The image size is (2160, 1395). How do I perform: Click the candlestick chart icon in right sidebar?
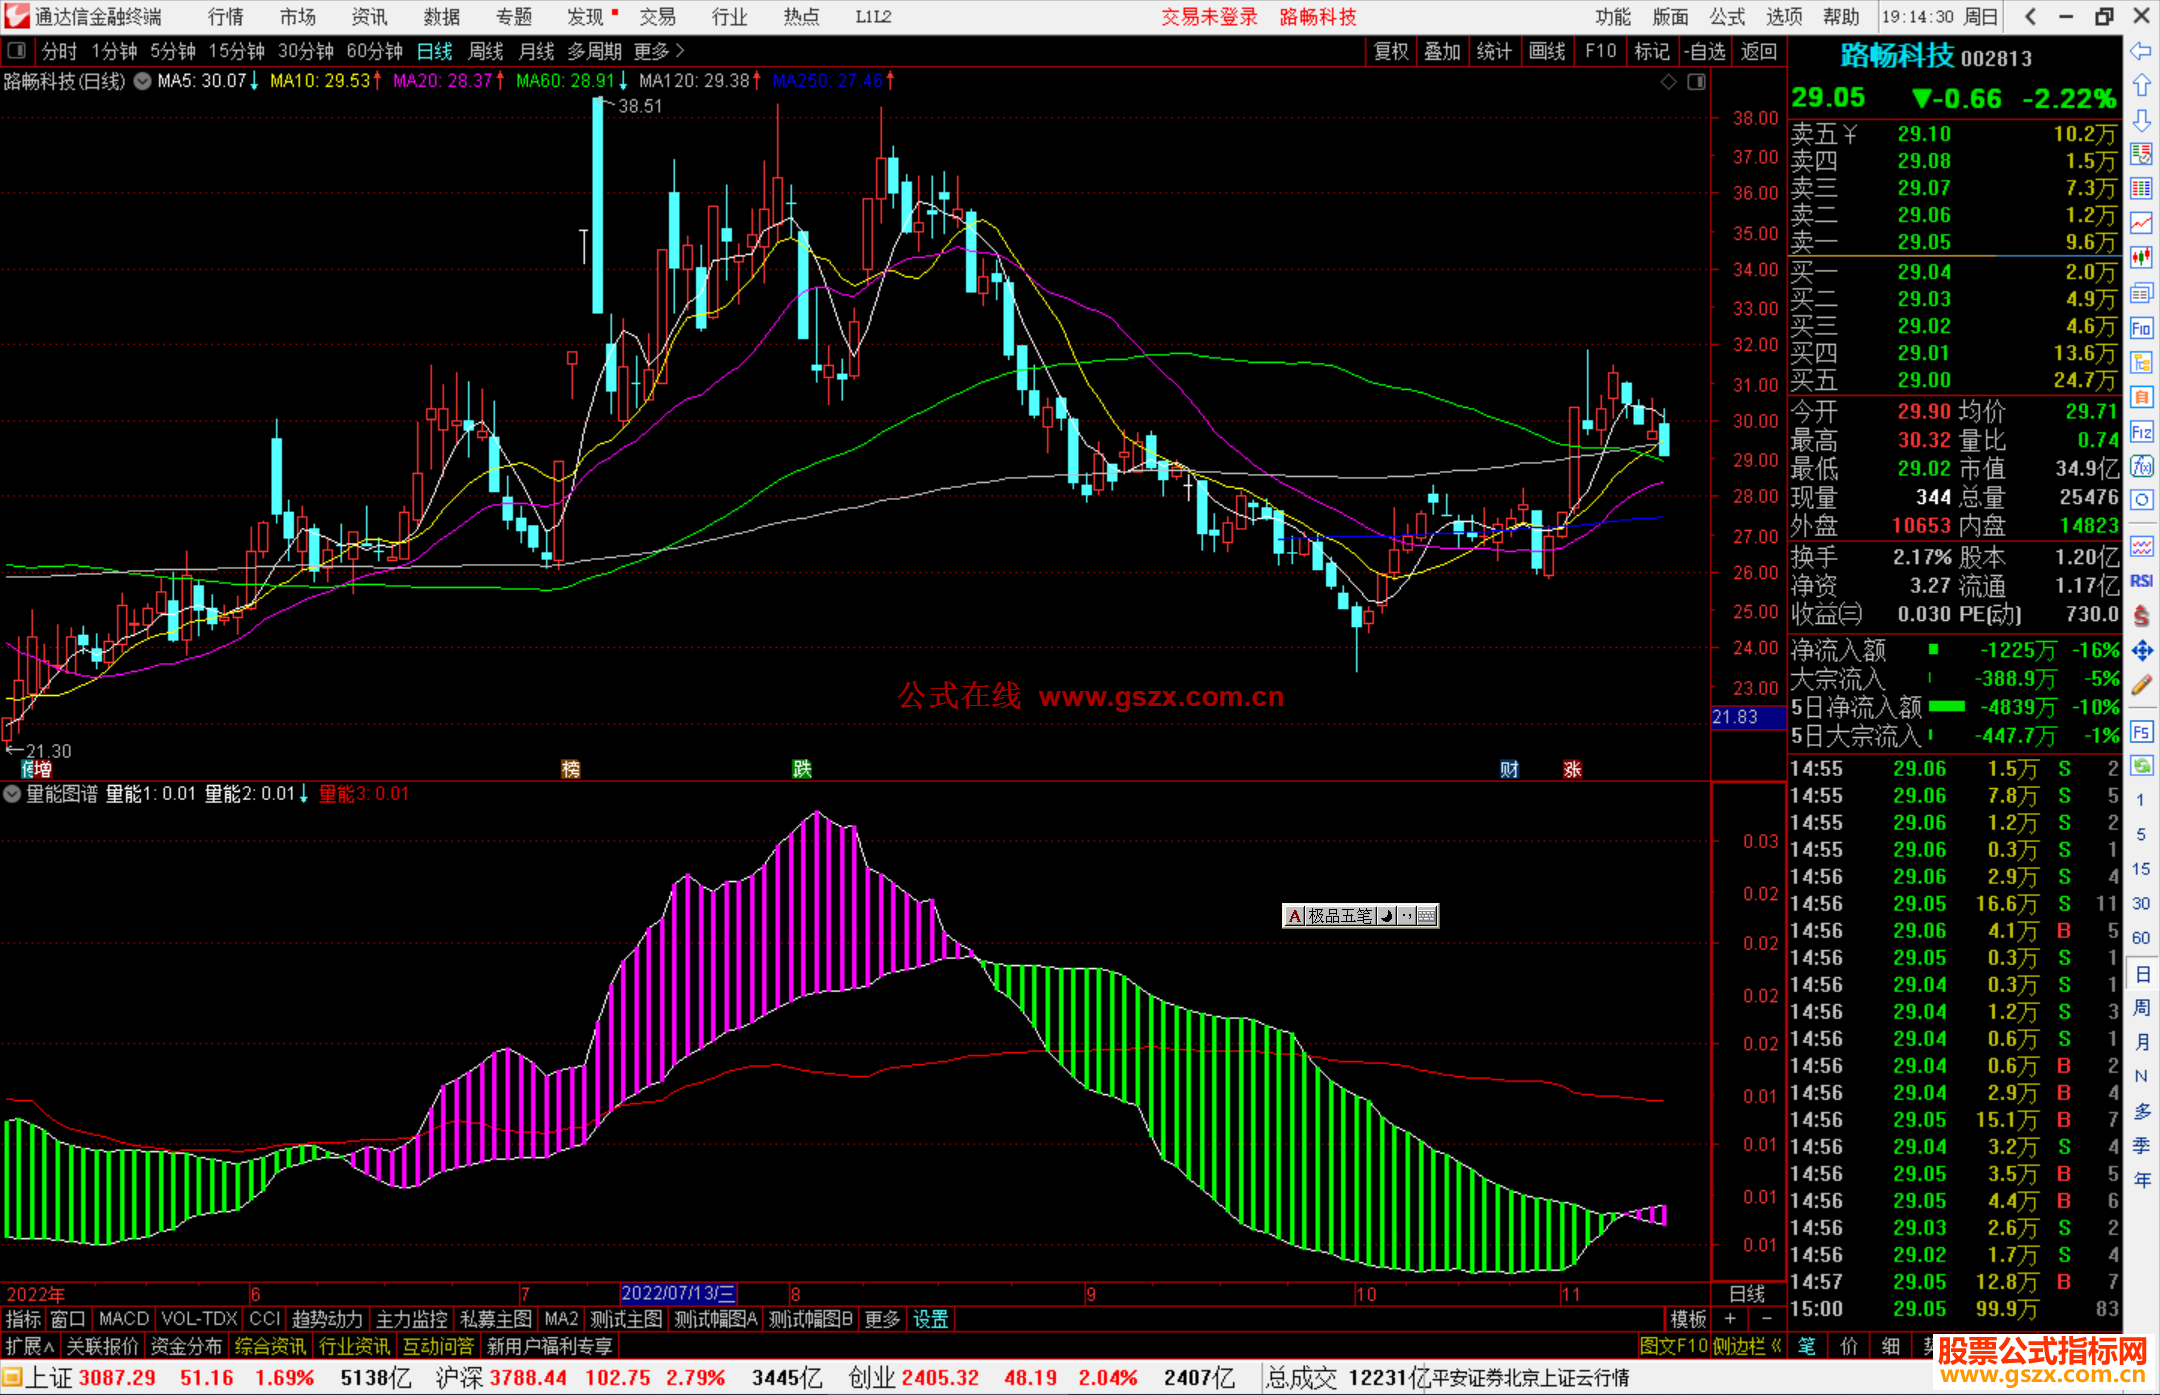[2141, 257]
